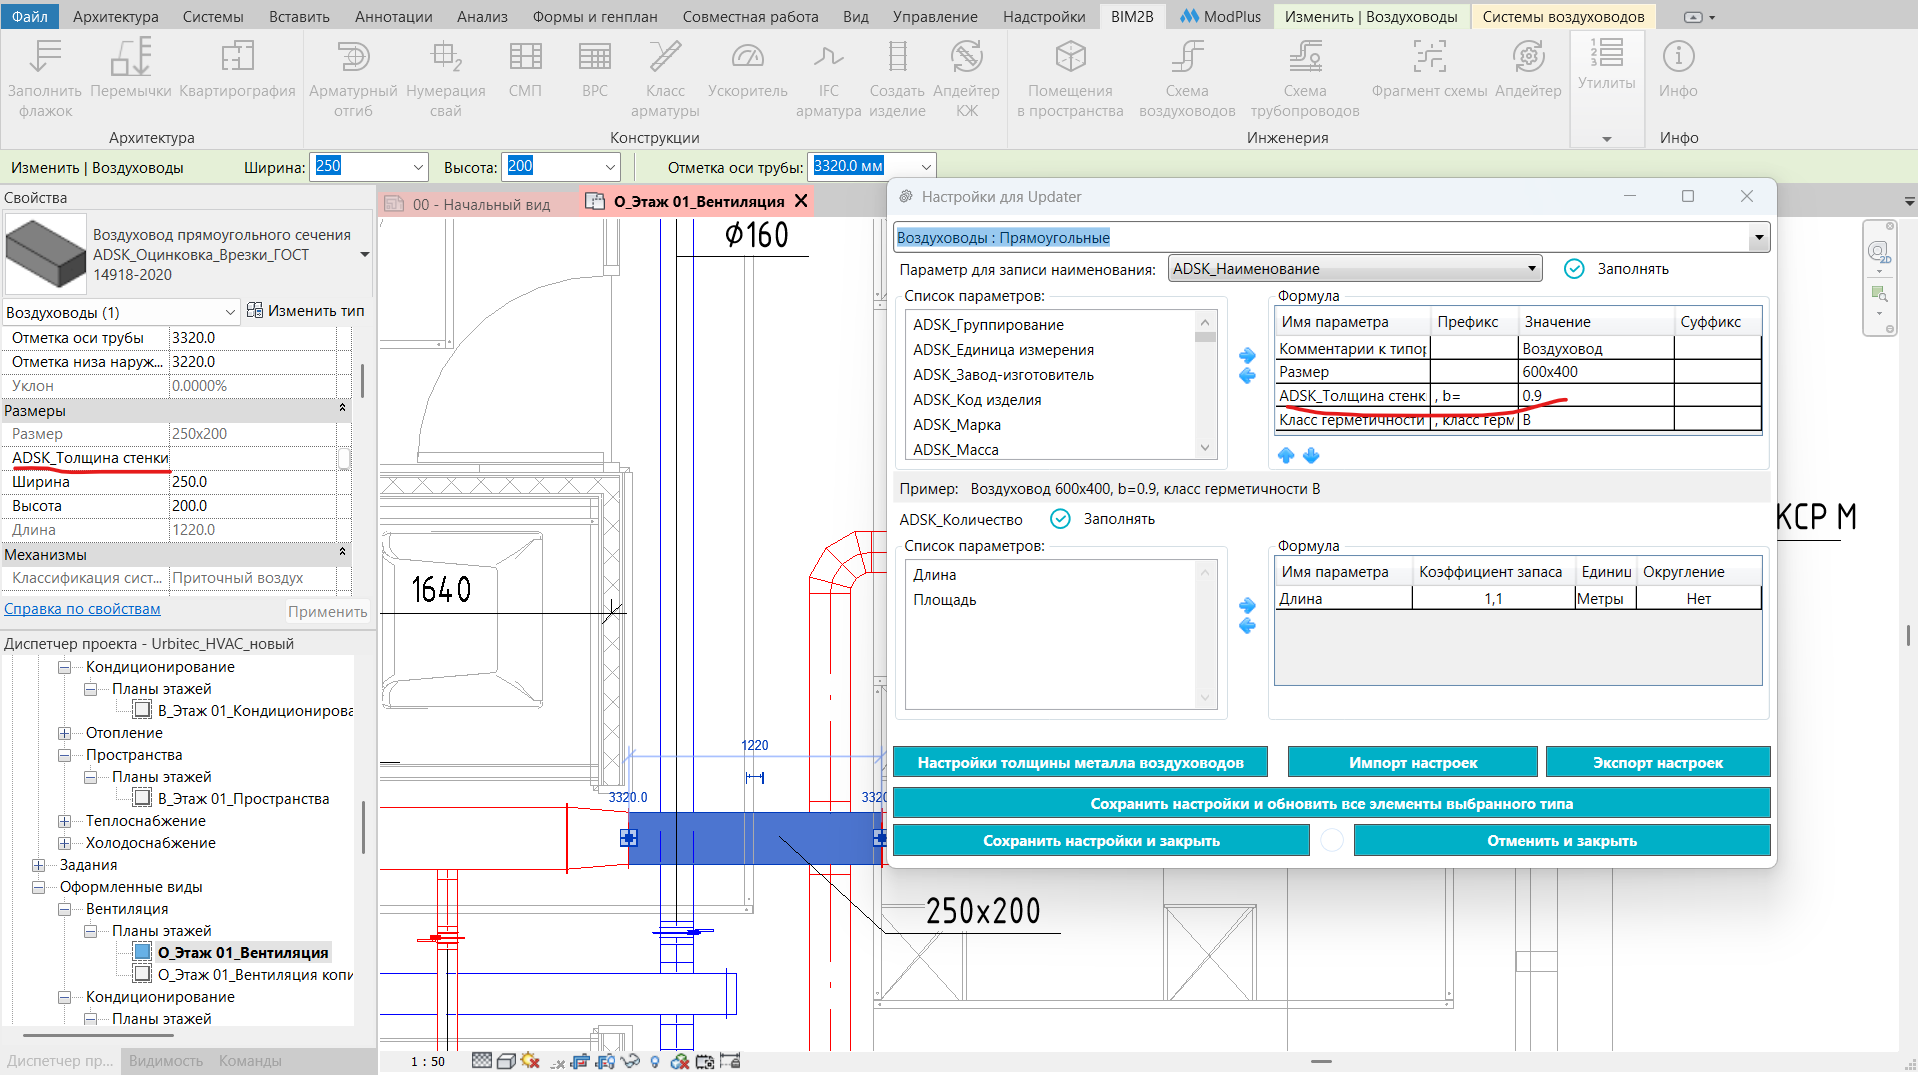Open the ModPlus ribbon tab
The height and width of the screenshot is (1075, 1918).
1220,16
